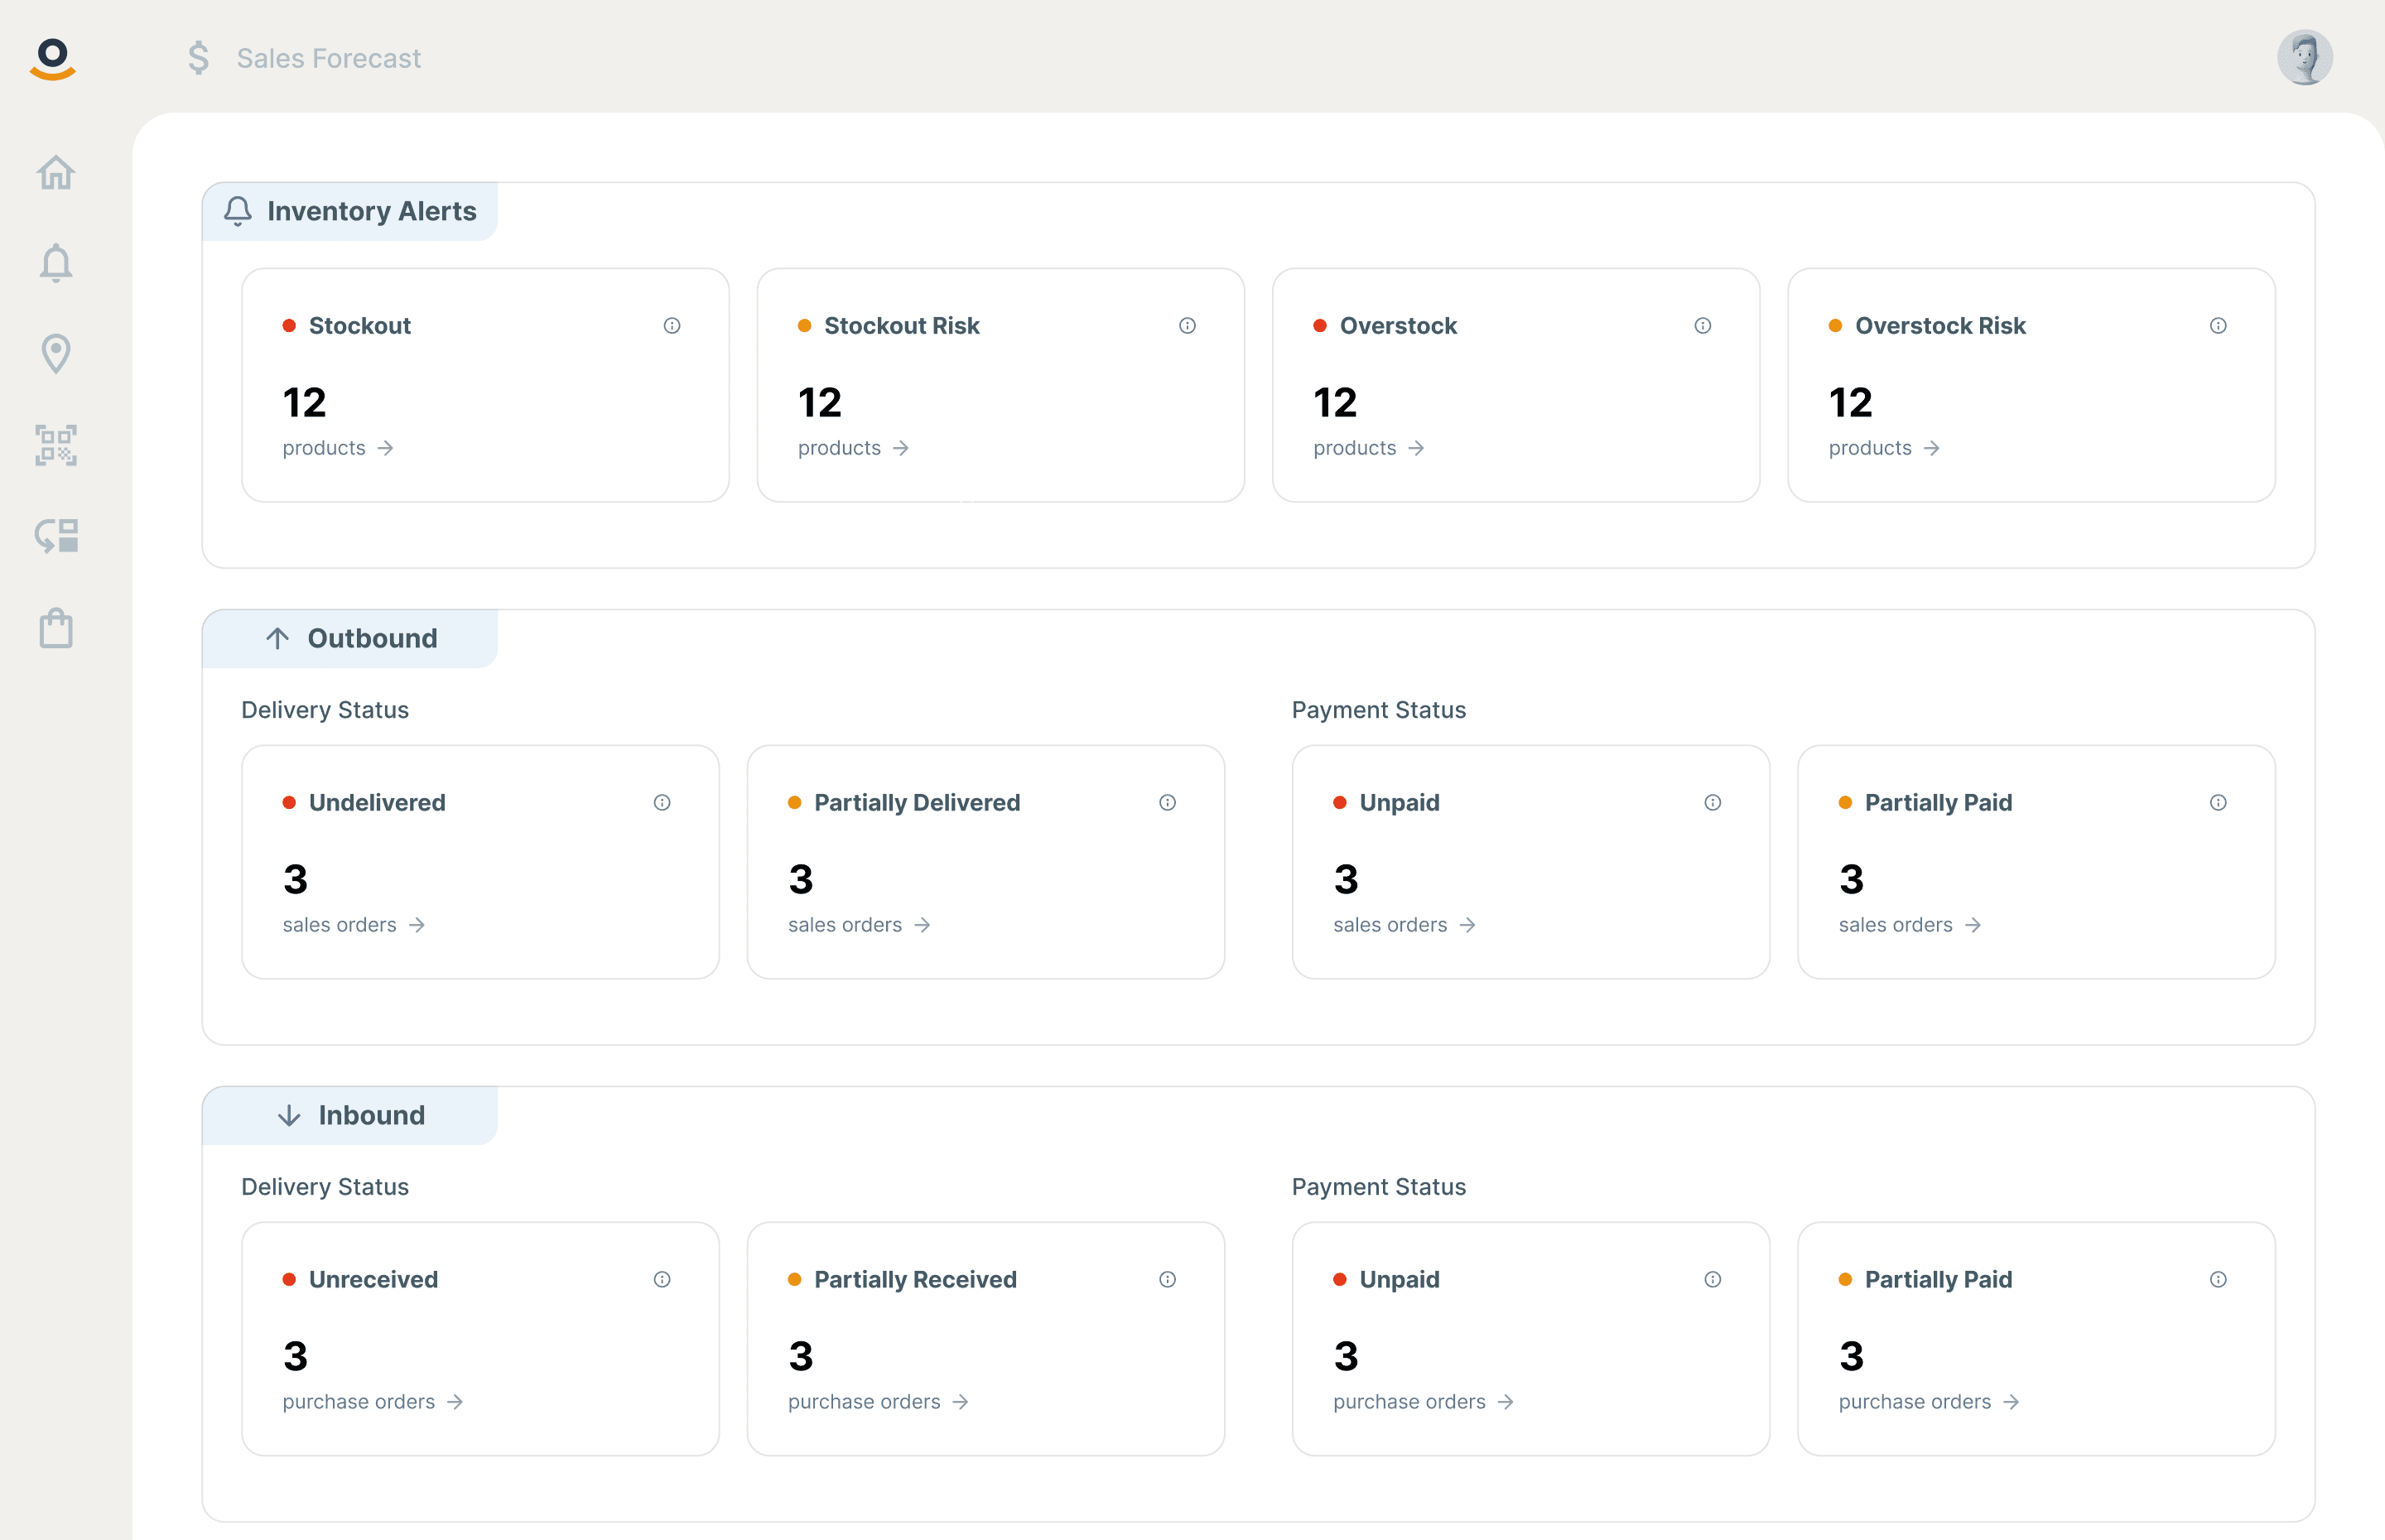Open the Home icon in sidebar
Screen dimensions: 2385x1540
56,173
